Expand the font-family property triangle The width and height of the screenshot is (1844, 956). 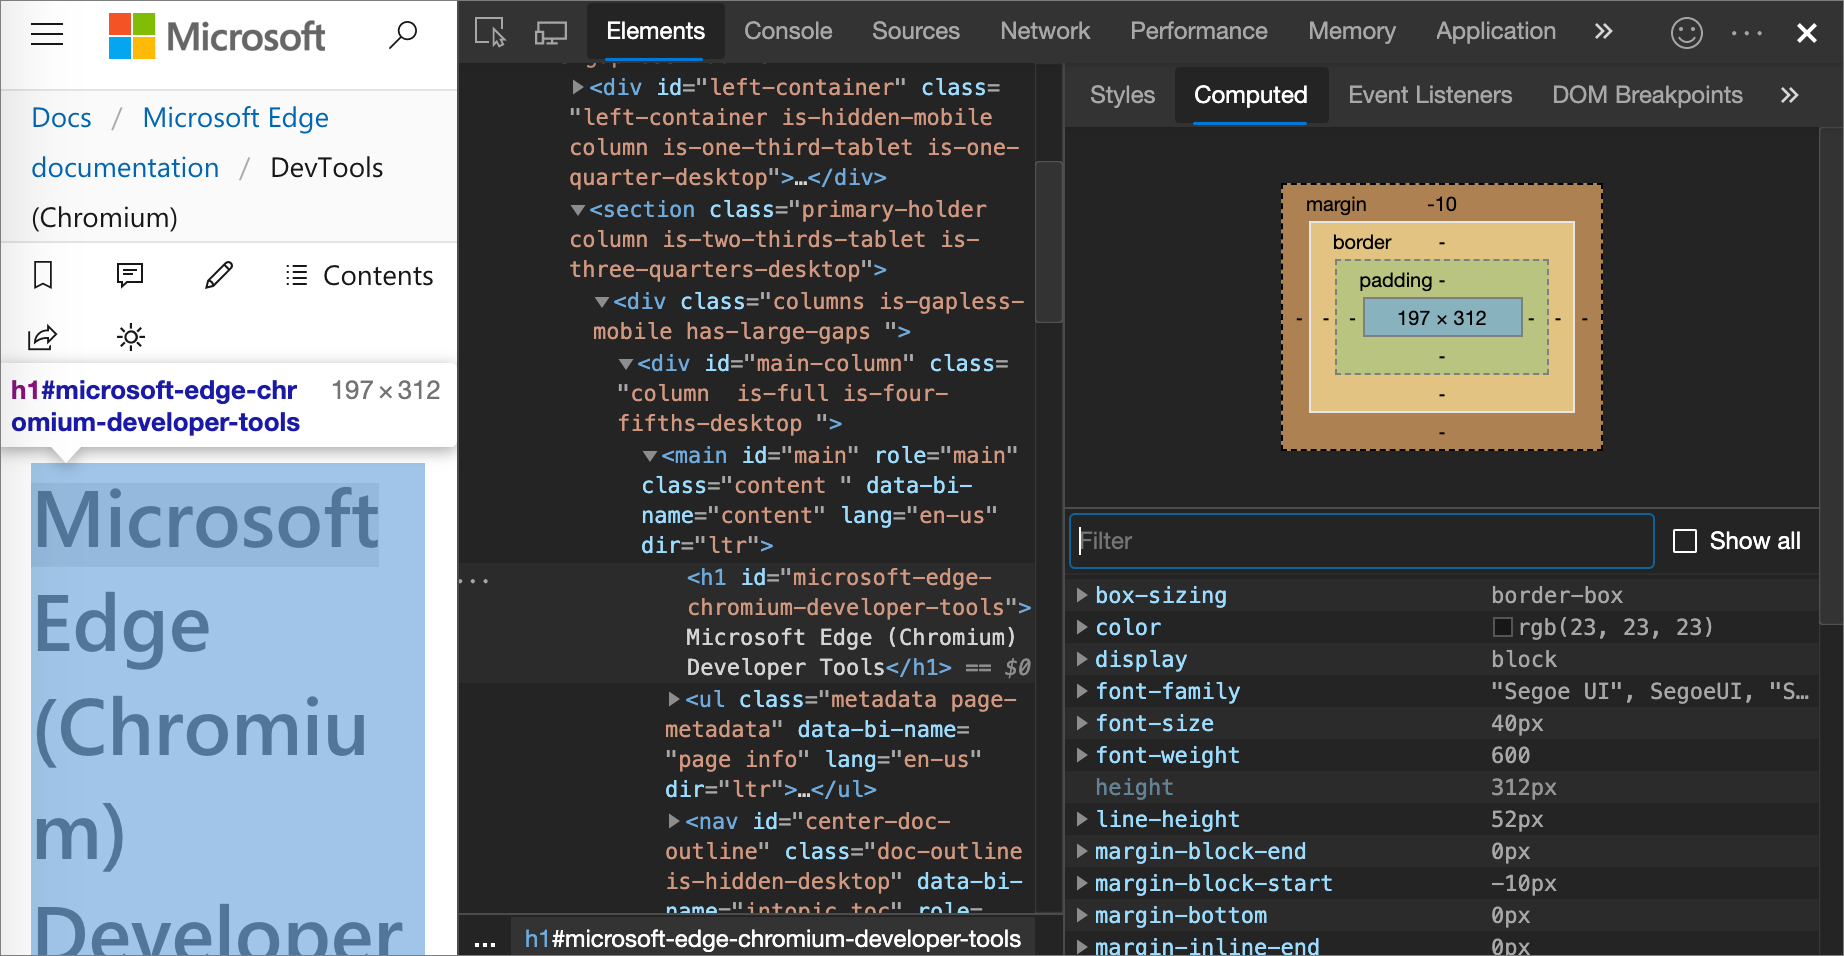(1082, 691)
